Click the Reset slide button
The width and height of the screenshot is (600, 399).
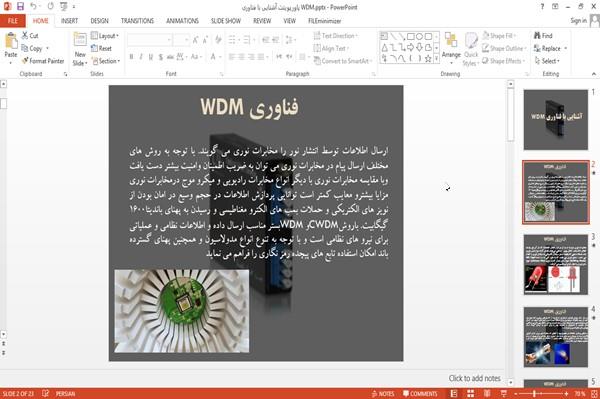click(101, 48)
